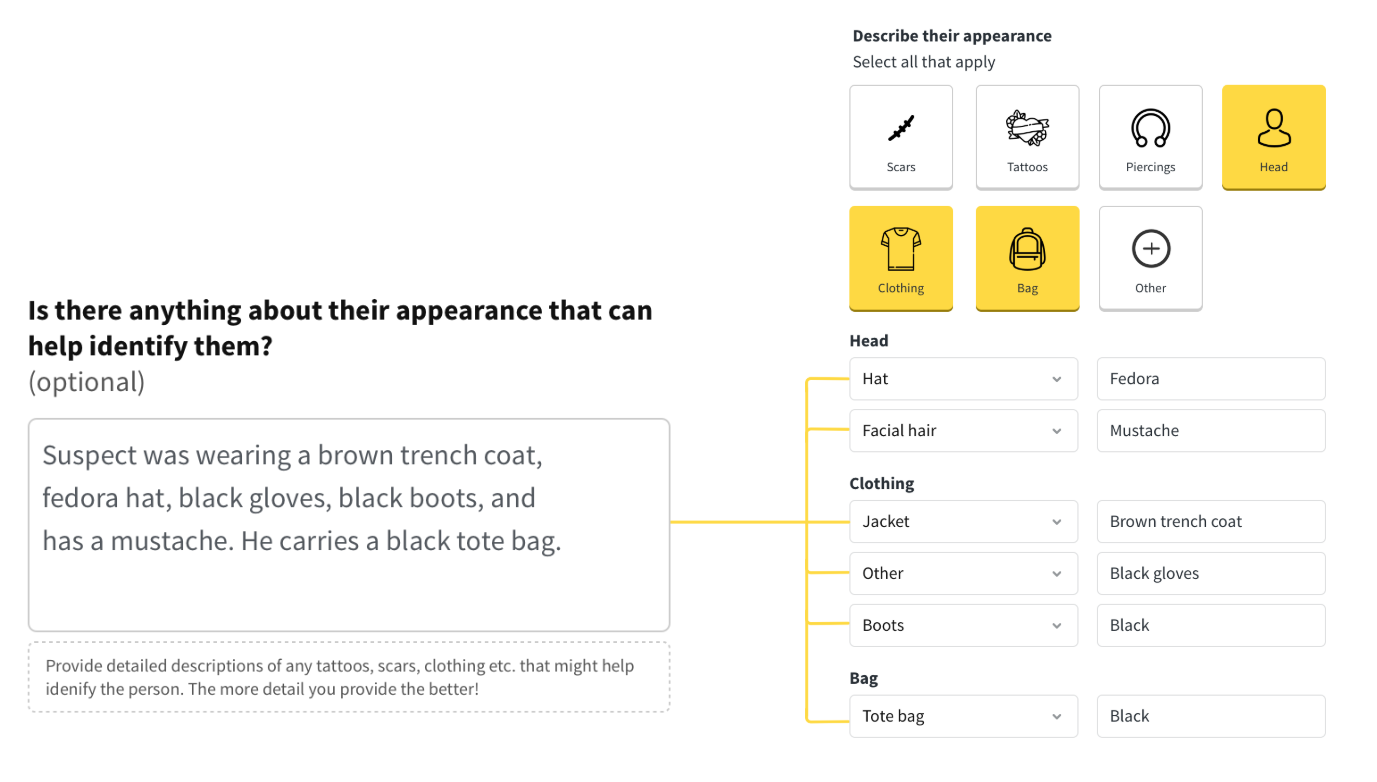This screenshot has height=782, width=1377.
Task: Click the Black bag description field
Action: pyautogui.click(x=1211, y=717)
